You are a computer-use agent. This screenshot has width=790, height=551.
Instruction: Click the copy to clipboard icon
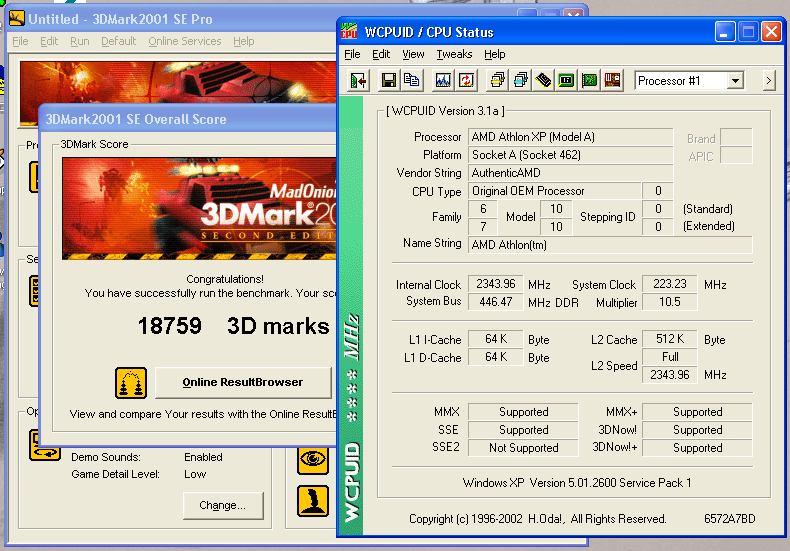click(412, 81)
